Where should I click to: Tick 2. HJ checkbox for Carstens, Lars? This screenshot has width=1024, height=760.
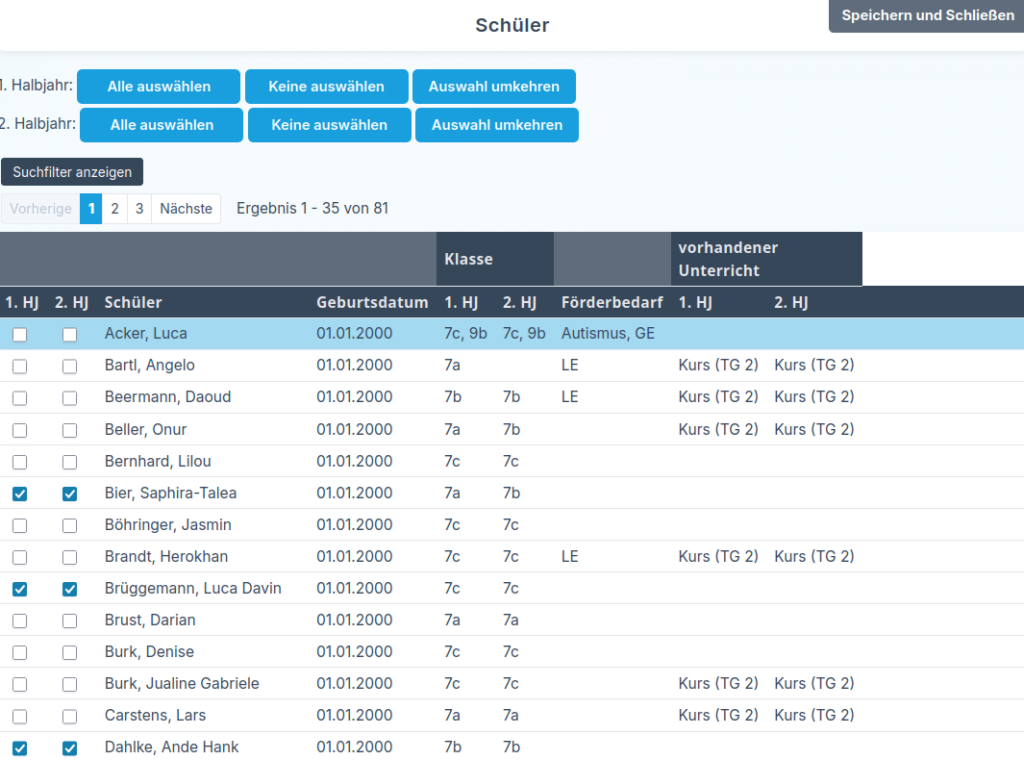[x=69, y=716]
